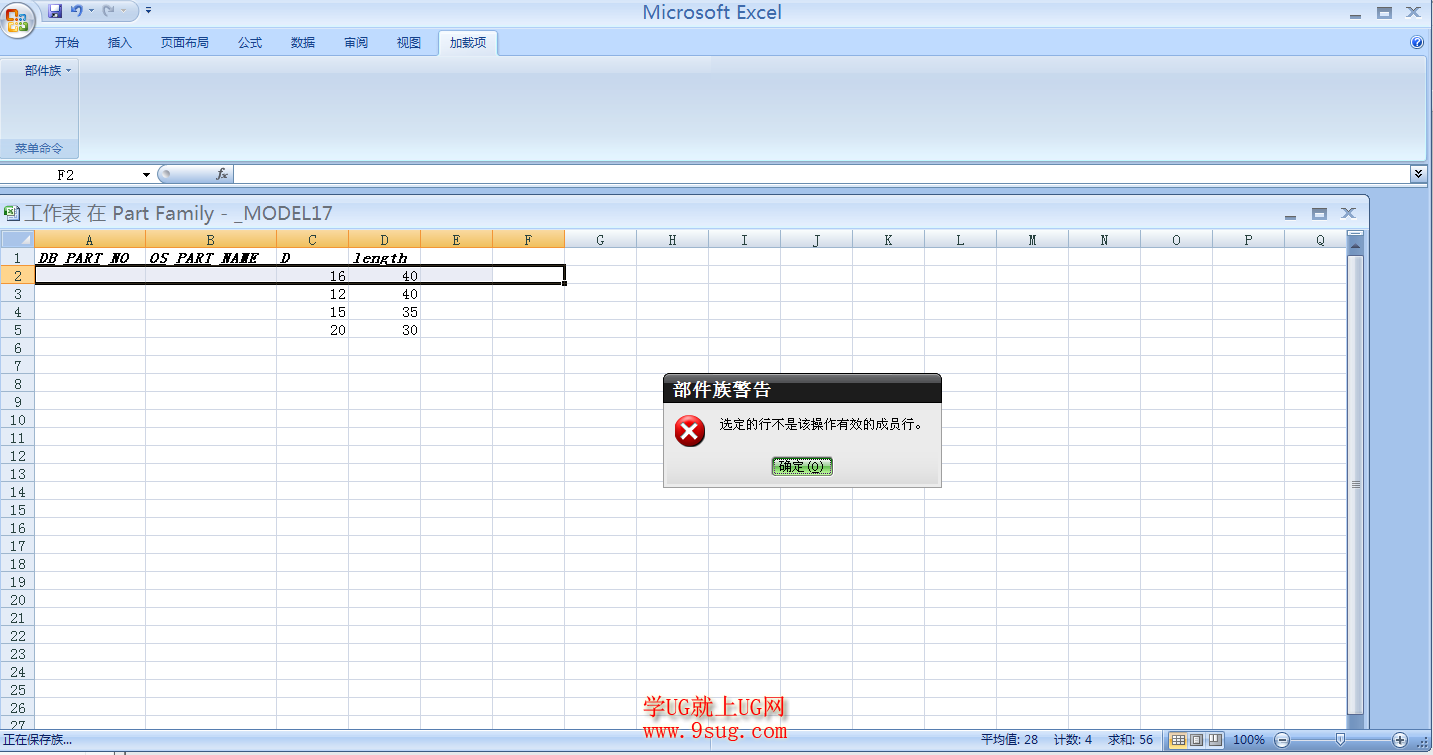Switch to Page Layout view icon

(1196, 740)
